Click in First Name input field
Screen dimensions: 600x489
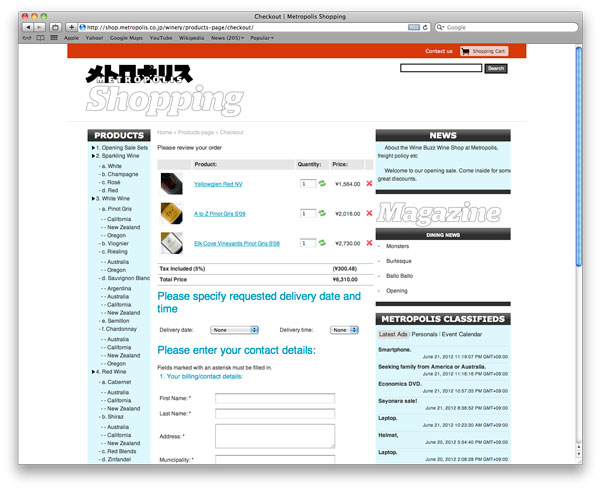point(275,398)
